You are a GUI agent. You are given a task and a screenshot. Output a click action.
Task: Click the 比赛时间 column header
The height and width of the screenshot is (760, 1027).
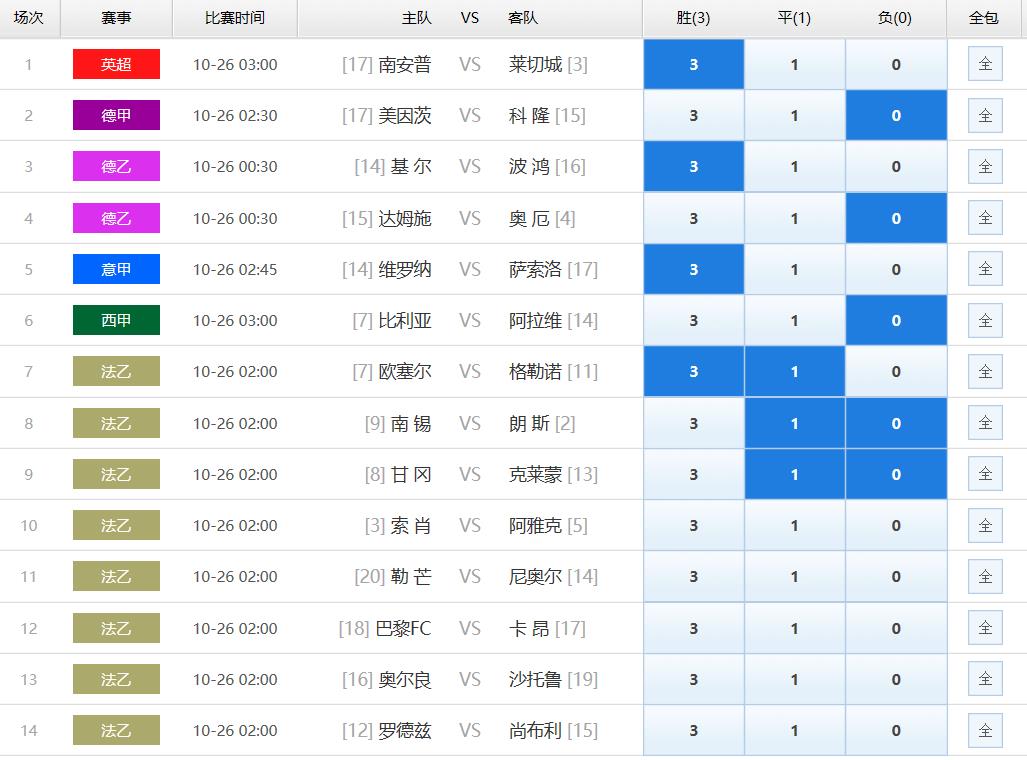click(235, 18)
